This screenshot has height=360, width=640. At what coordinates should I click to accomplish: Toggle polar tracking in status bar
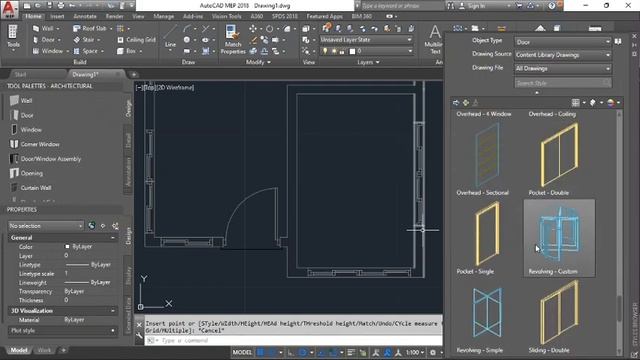click(x=303, y=352)
